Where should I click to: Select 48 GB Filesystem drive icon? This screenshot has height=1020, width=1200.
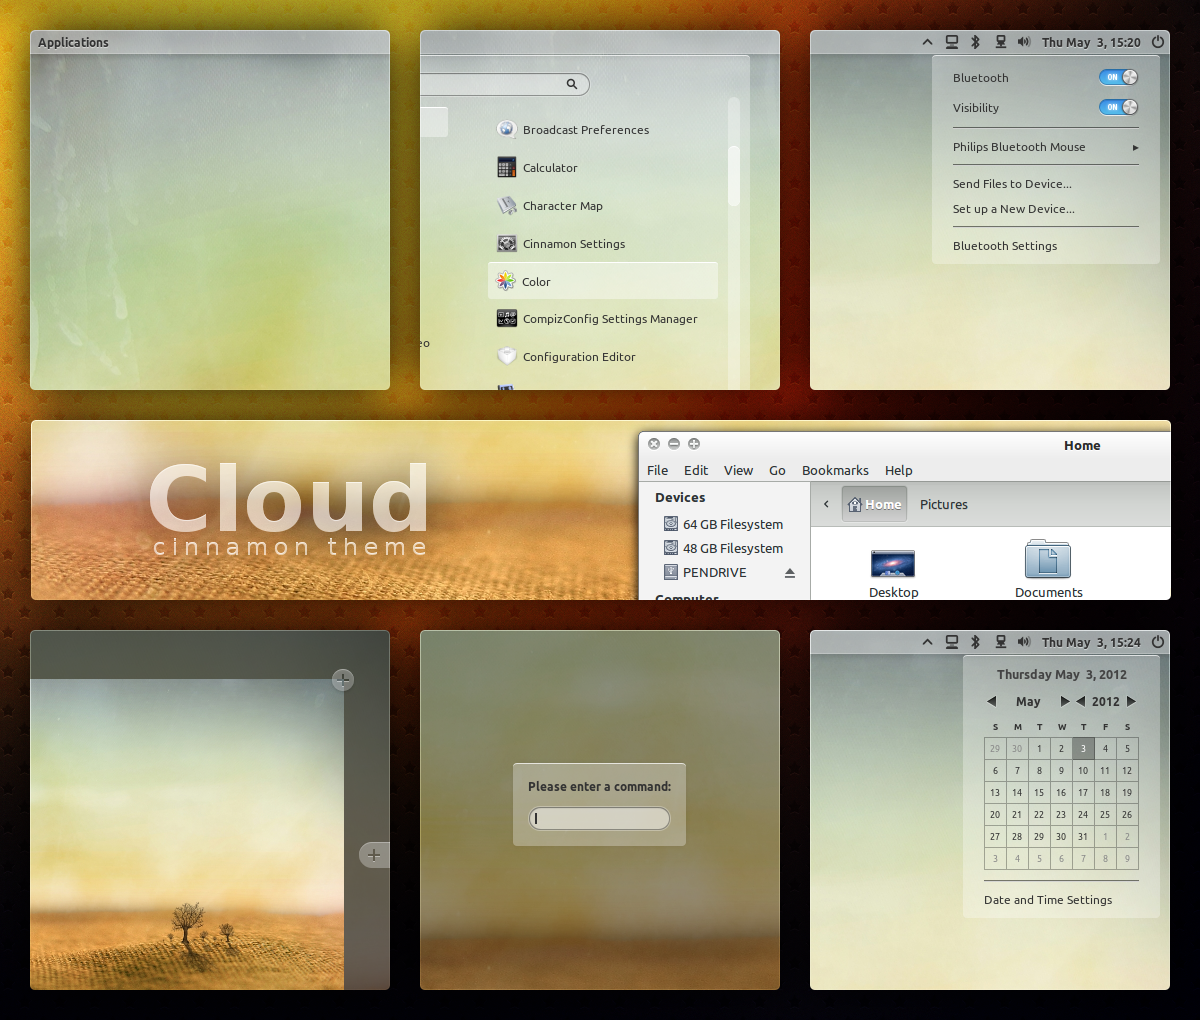click(671, 548)
